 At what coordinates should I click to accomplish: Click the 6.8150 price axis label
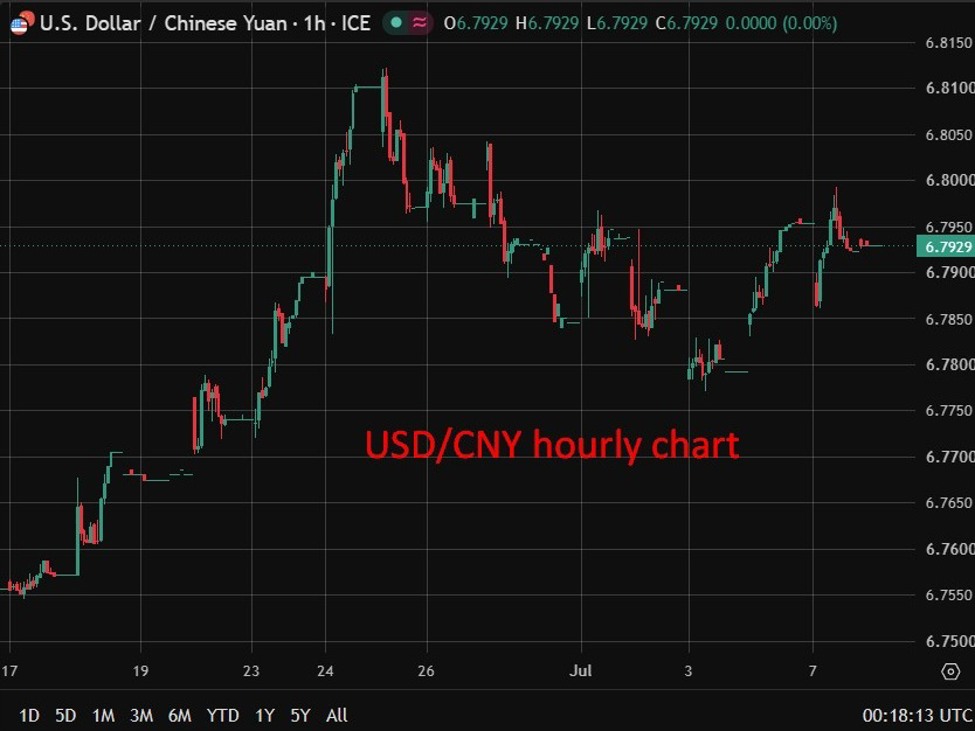pos(950,42)
